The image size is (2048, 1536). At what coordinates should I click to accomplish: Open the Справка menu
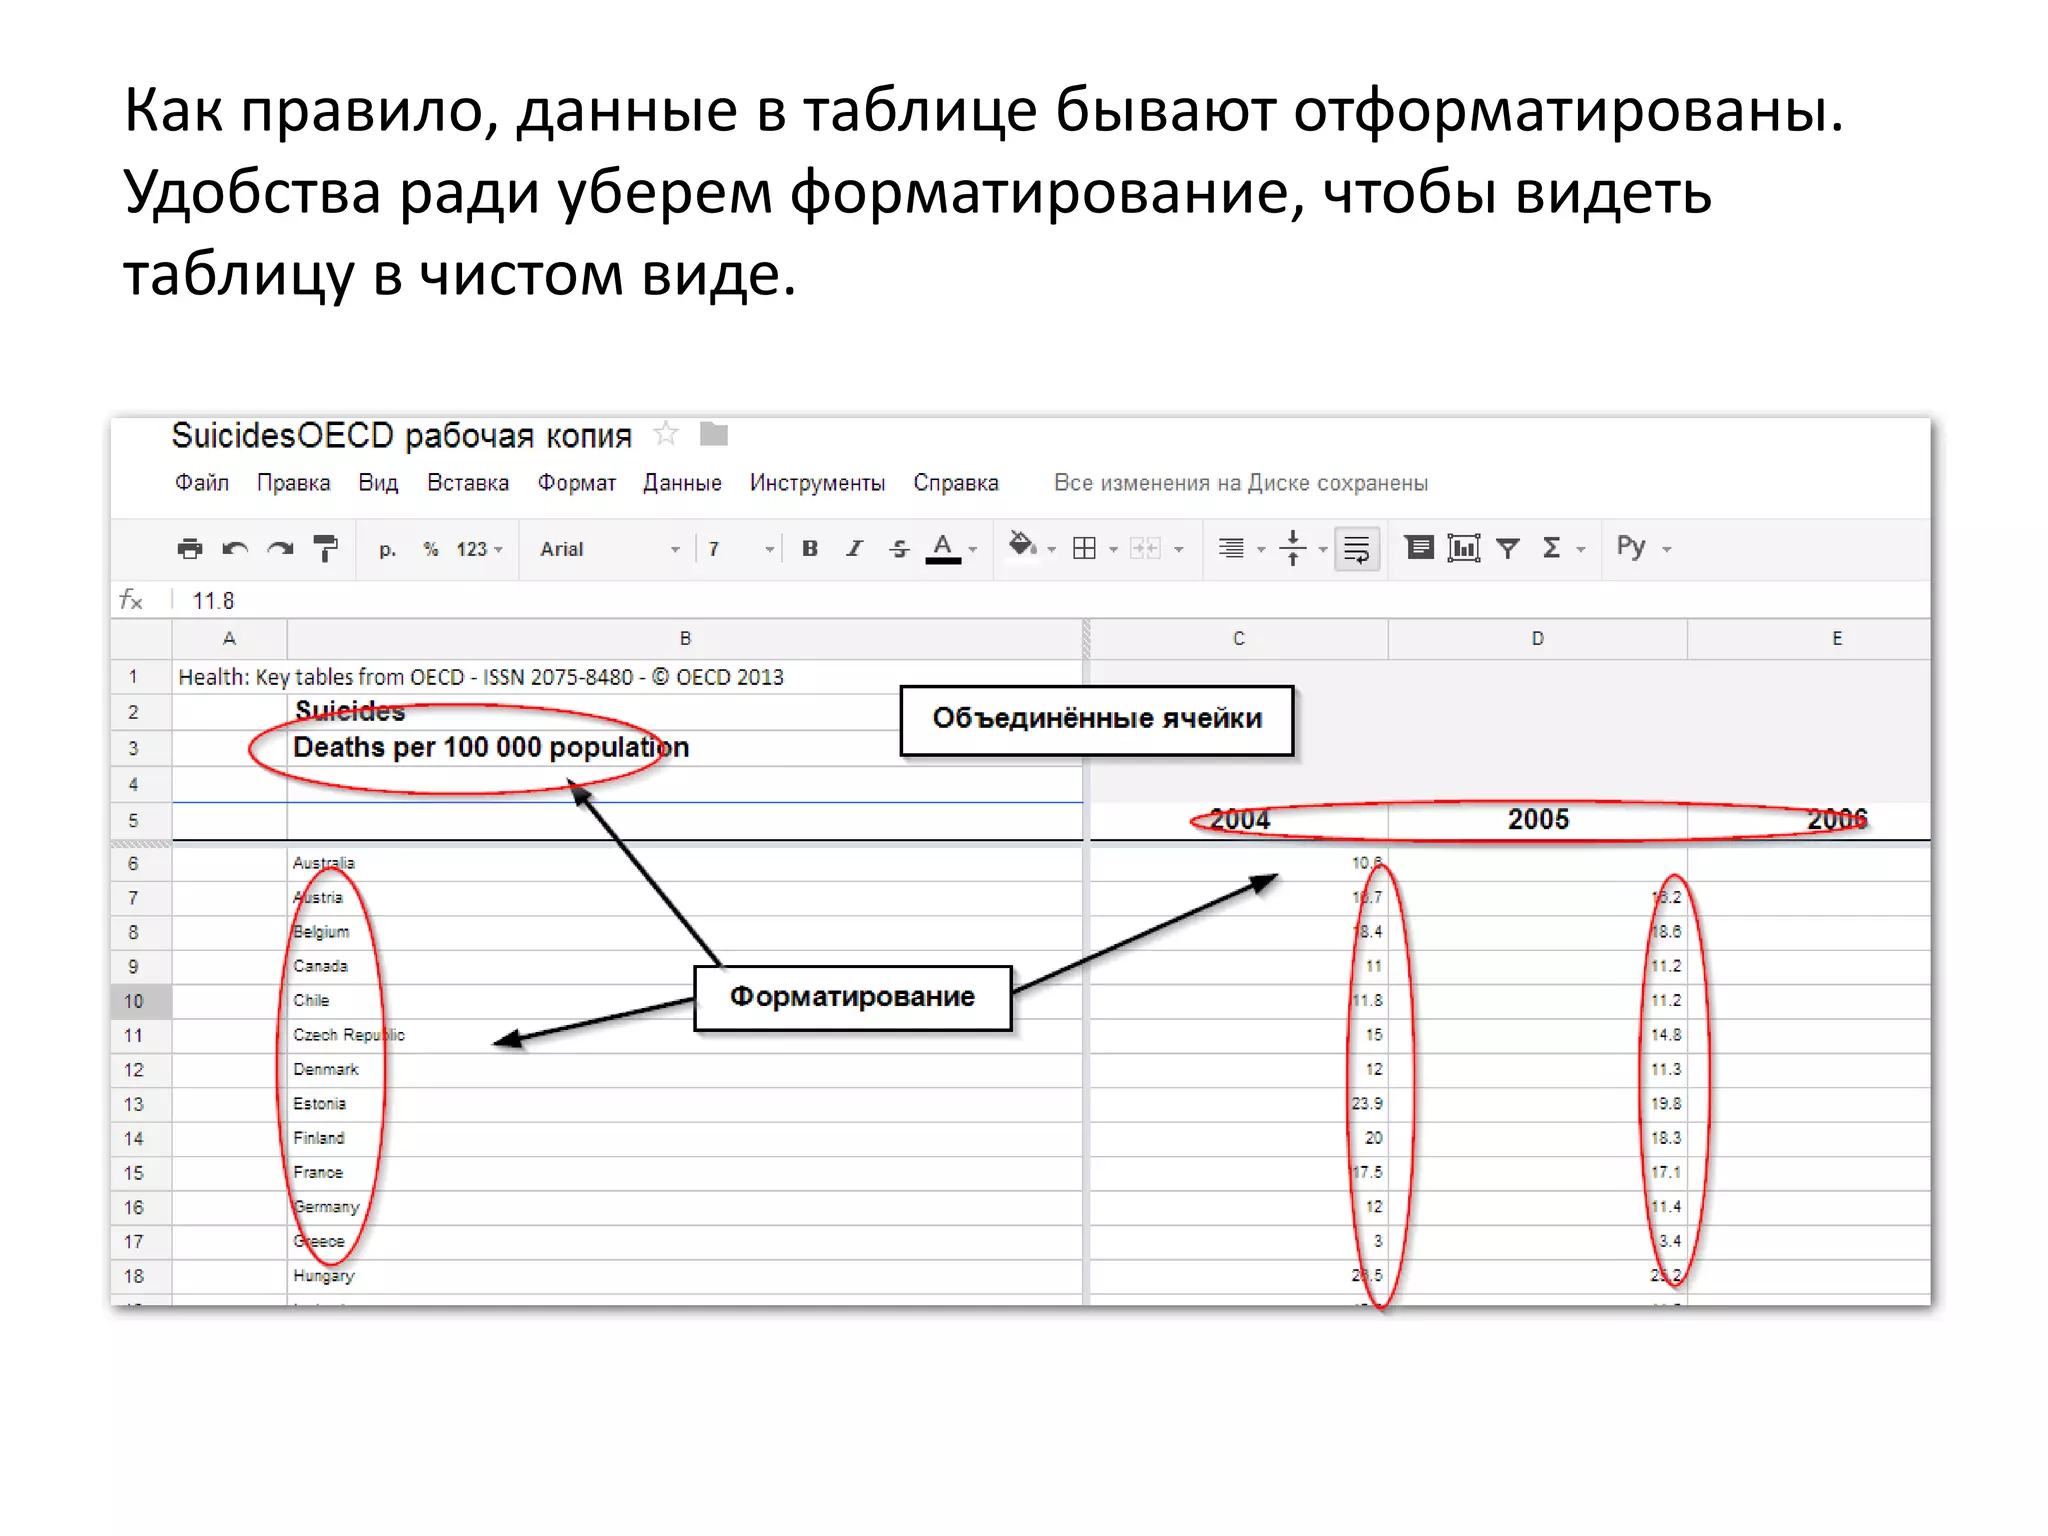coord(956,483)
